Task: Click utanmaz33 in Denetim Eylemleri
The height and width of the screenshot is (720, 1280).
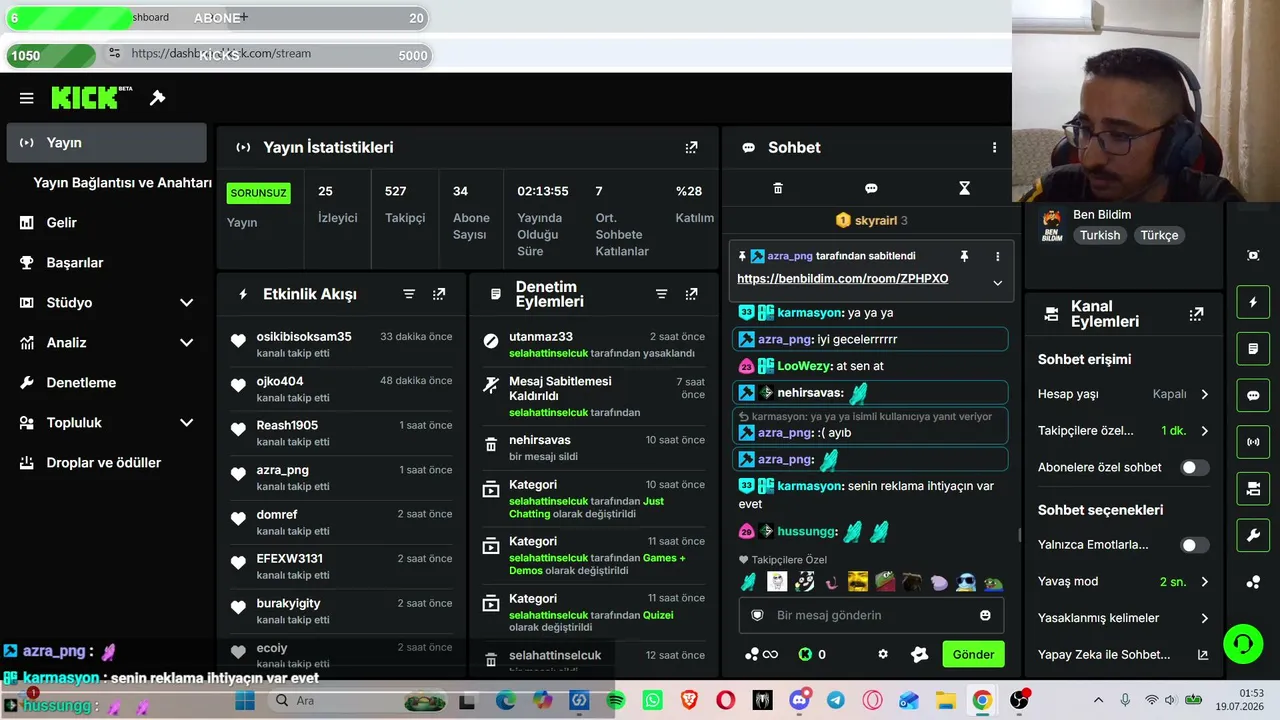Action: click(x=541, y=337)
